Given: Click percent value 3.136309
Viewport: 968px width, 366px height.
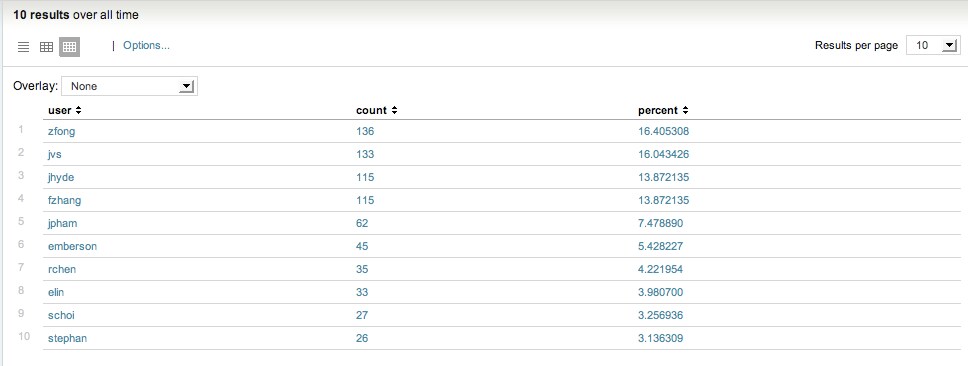Looking at the screenshot, I should tap(661, 338).
